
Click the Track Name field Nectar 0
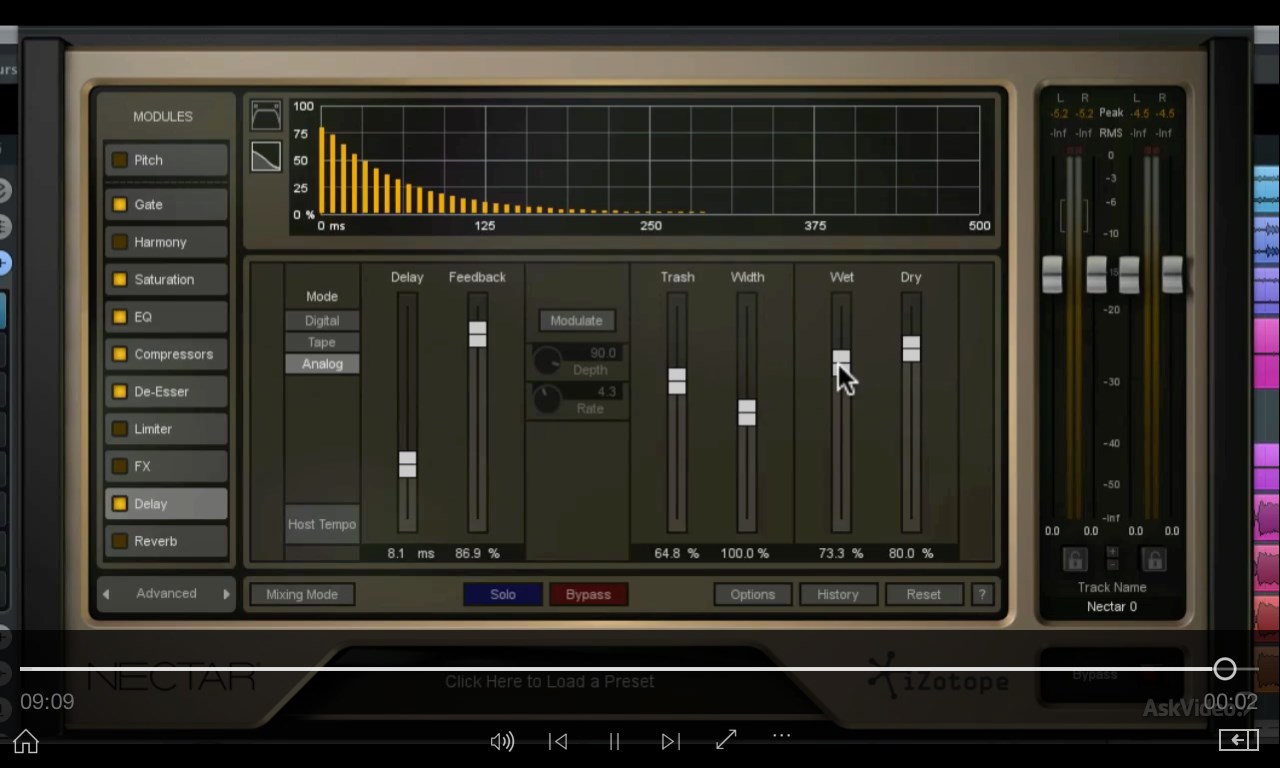pos(1112,607)
